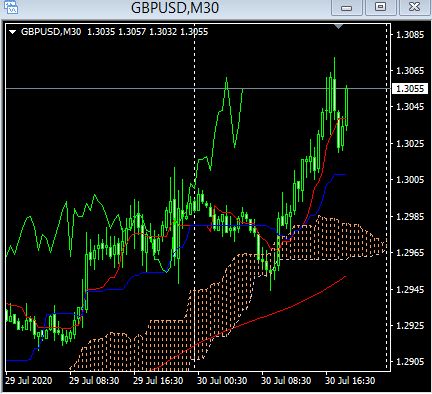Minimize the GBPUSD,M30 chart window
The image size is (432, 394).
click(347, 7)
